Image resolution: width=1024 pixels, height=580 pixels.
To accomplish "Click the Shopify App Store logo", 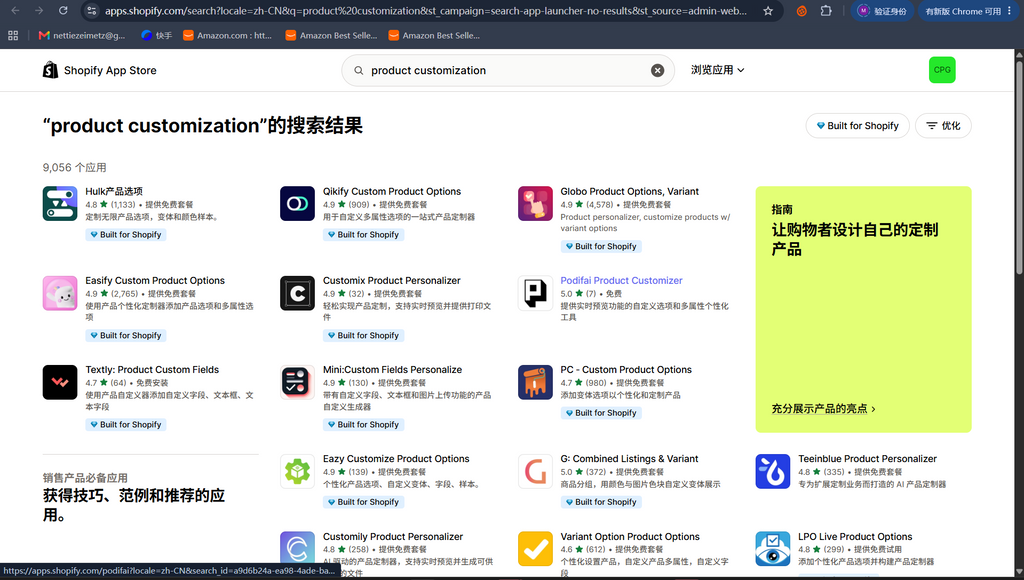I will point(99,70).
